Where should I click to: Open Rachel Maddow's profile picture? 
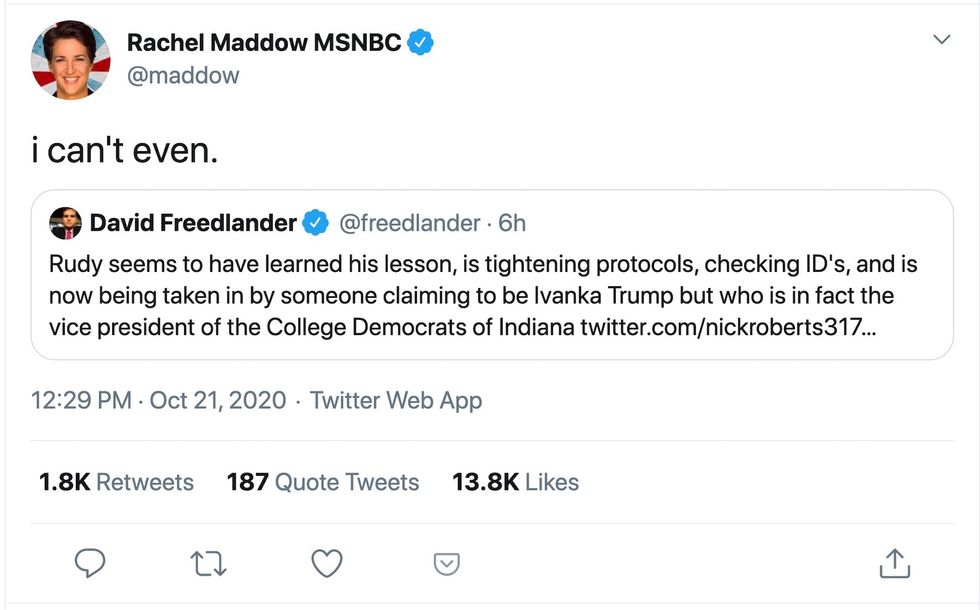[69, 59]
